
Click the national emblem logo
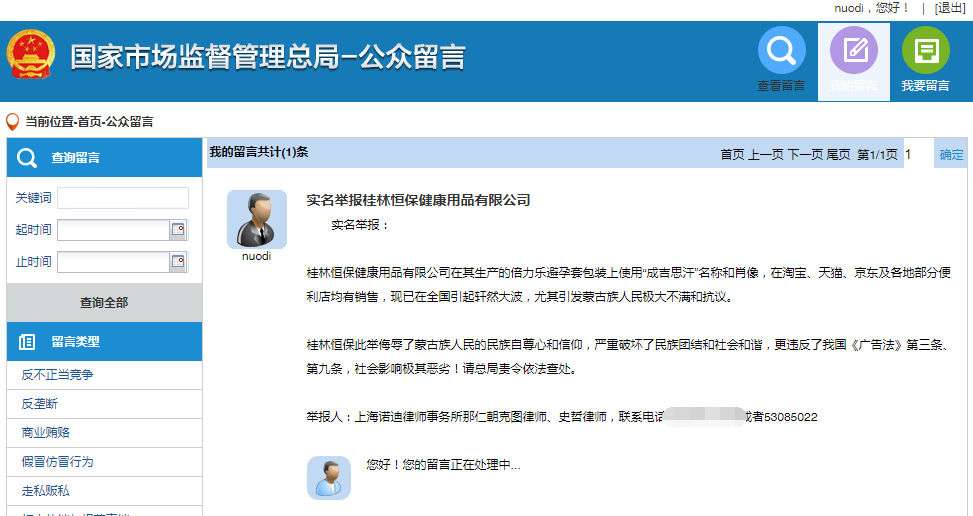pyautogui.click(x=30, y=55)
